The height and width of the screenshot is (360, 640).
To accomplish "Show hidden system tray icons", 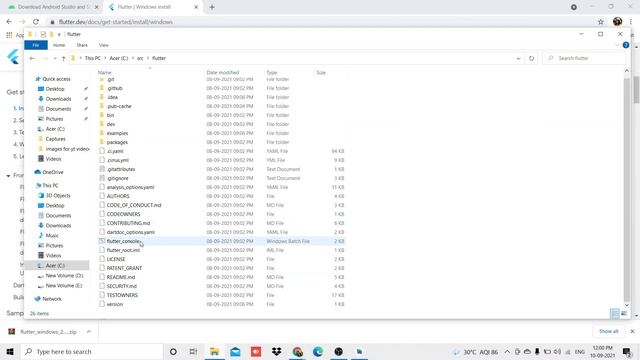I will (507, 351).
